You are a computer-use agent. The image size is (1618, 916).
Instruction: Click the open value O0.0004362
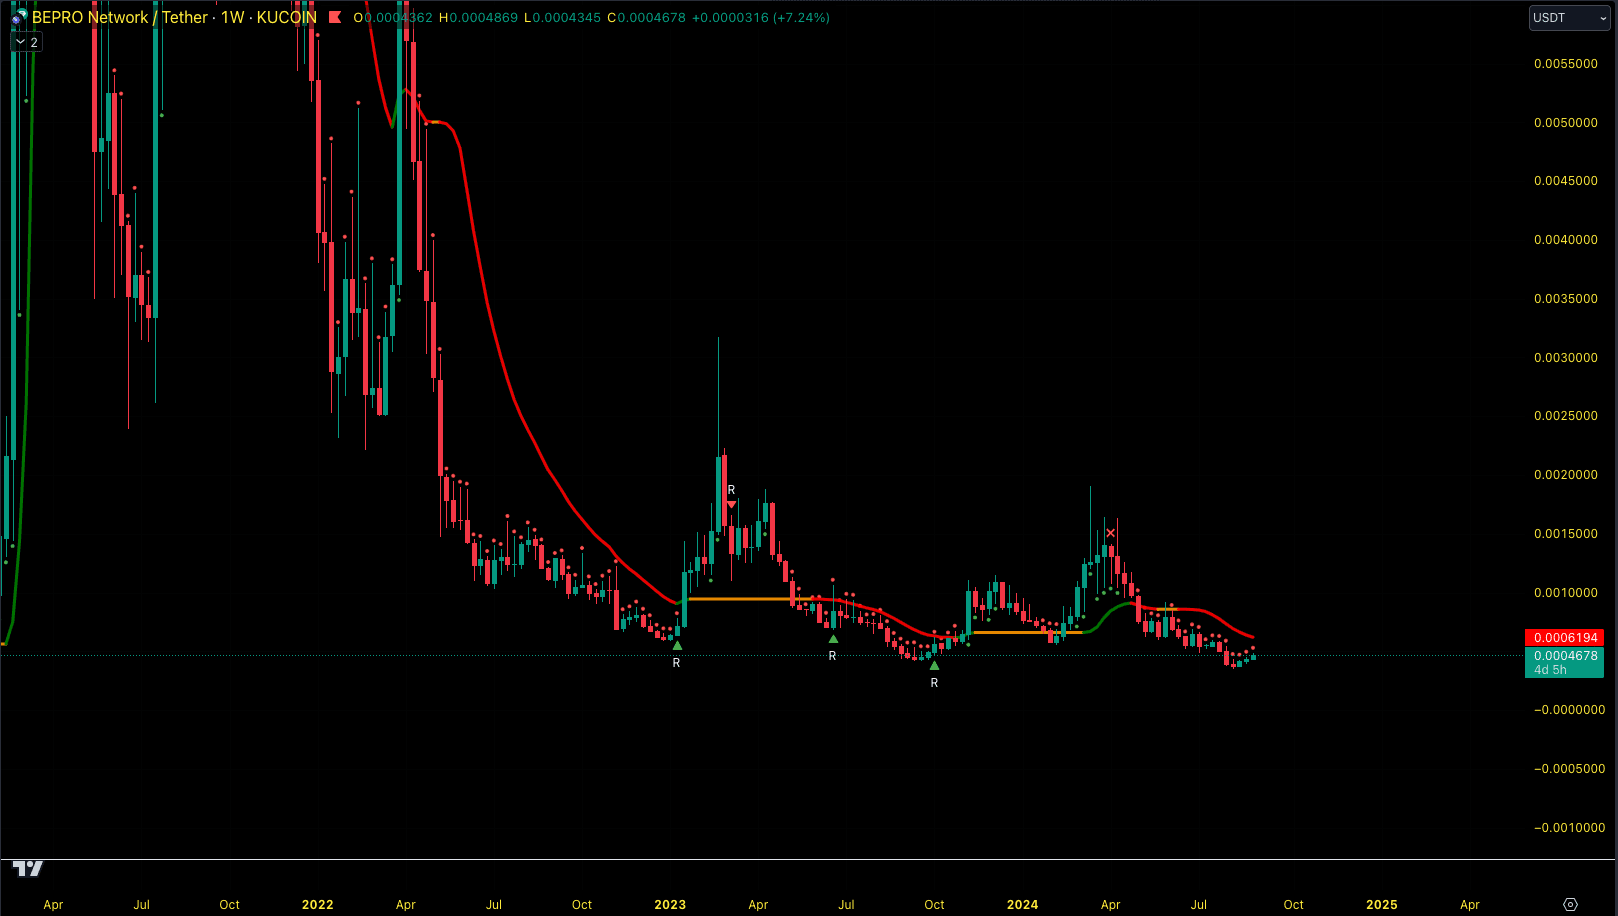[x=394, y=17]
